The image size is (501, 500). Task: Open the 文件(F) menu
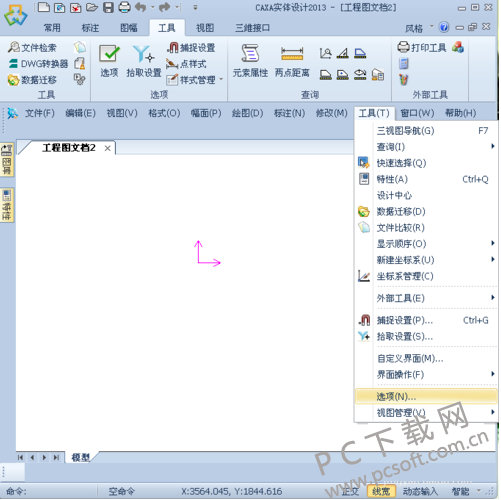pos(40,113)
